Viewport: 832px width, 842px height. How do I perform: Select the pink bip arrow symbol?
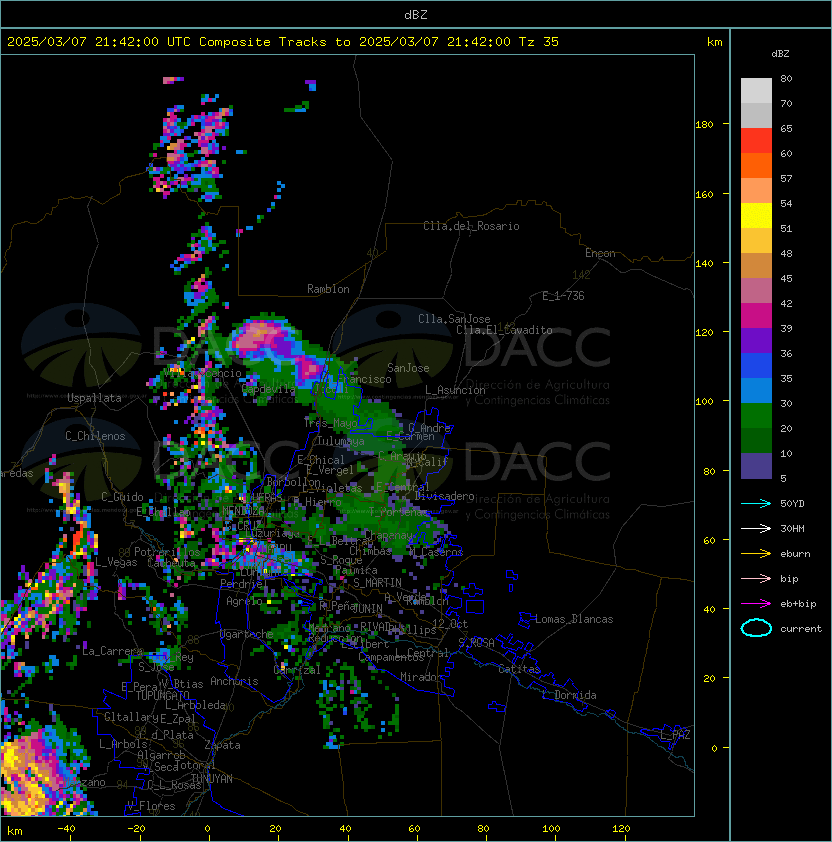coord(756,579)
